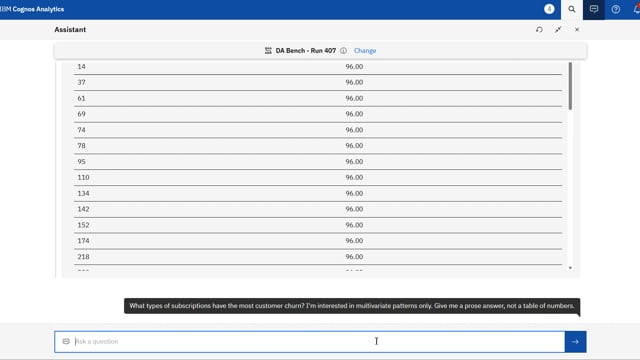Open the notifications bell icon
This screenshot has width=640, height=360.
pyautogui.click(x=636, y=9)
